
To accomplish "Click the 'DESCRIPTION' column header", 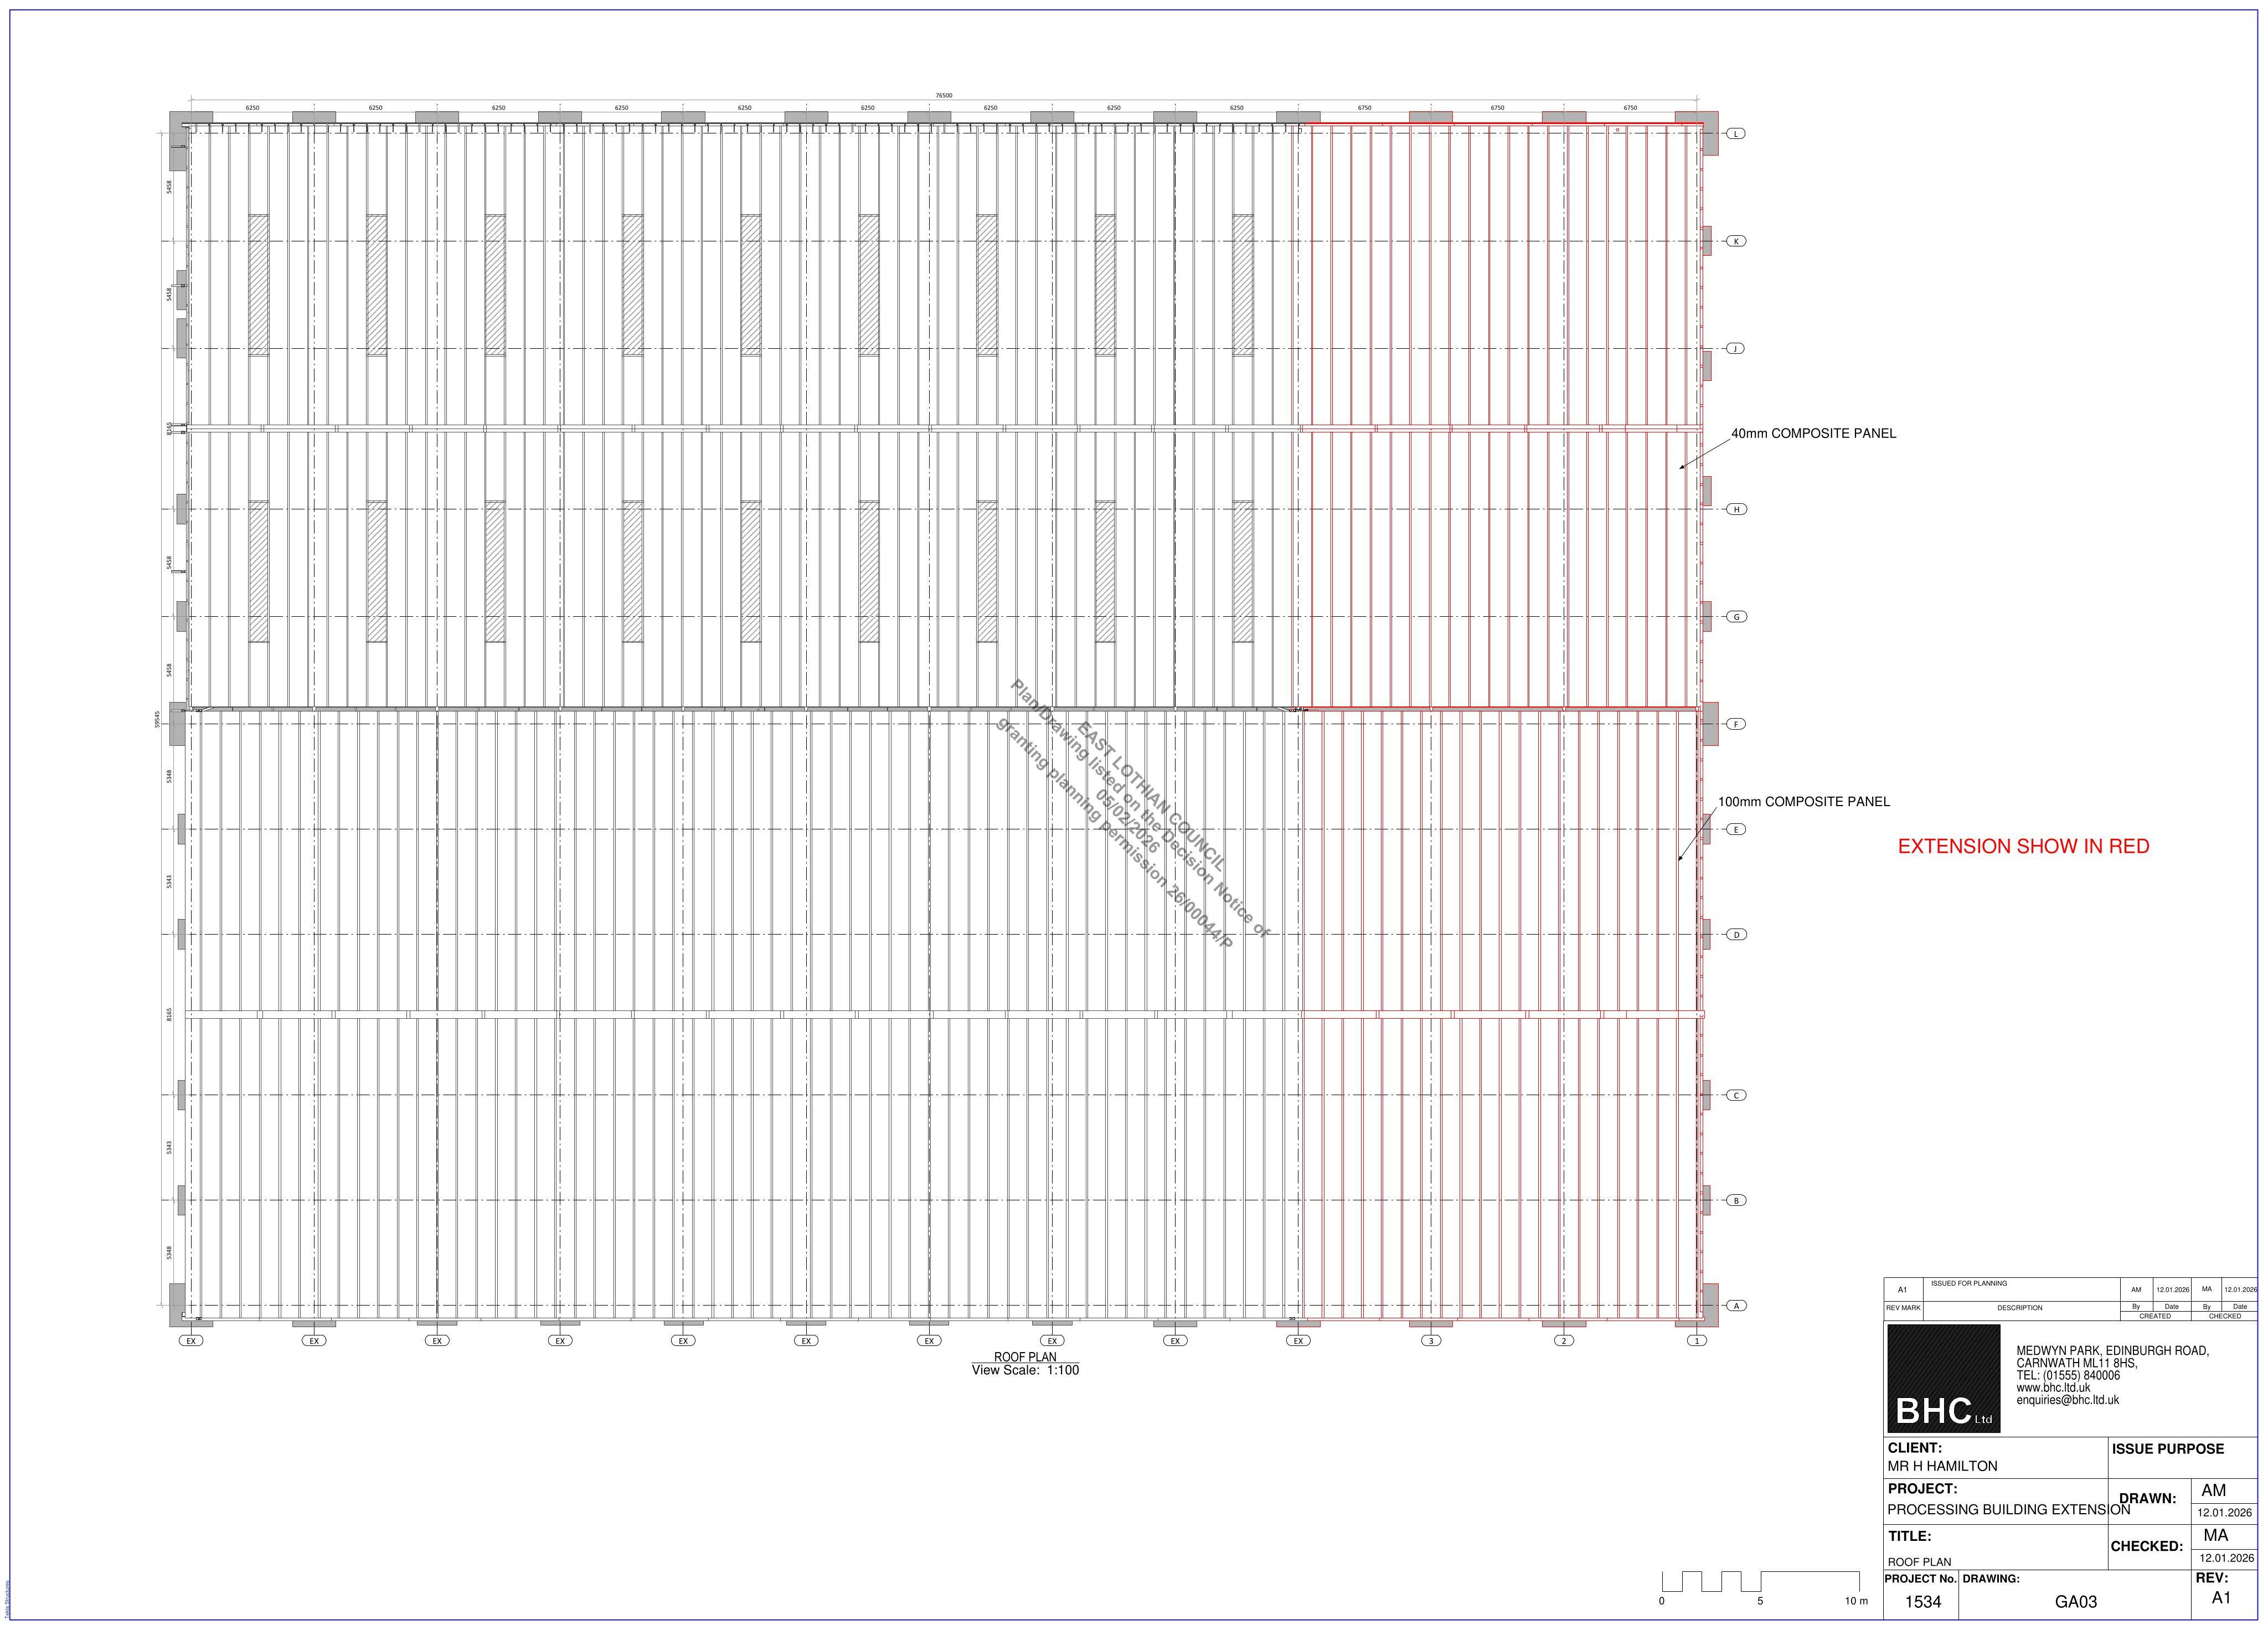I will 2020,1308.
